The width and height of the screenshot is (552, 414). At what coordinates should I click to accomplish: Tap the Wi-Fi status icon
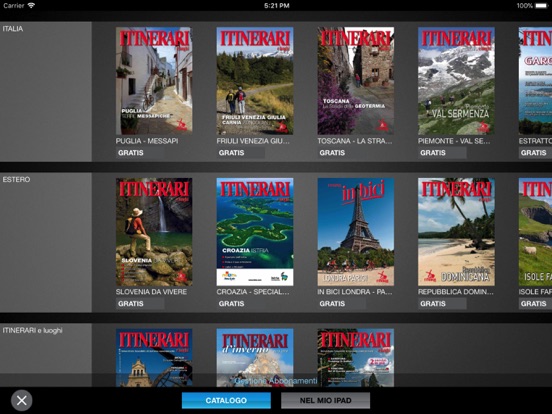pyautogui.click(x=31, y=5)
